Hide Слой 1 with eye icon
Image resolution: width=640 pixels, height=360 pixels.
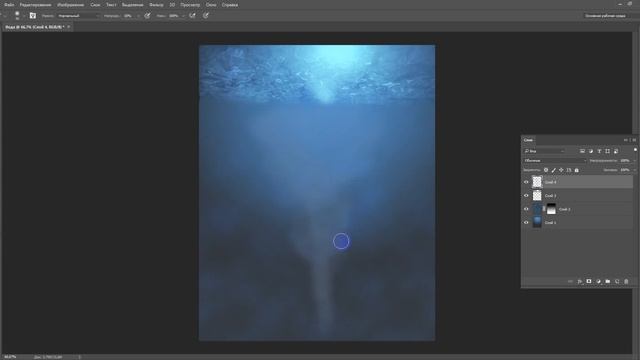pyautogui.click(x=526, y=222)
